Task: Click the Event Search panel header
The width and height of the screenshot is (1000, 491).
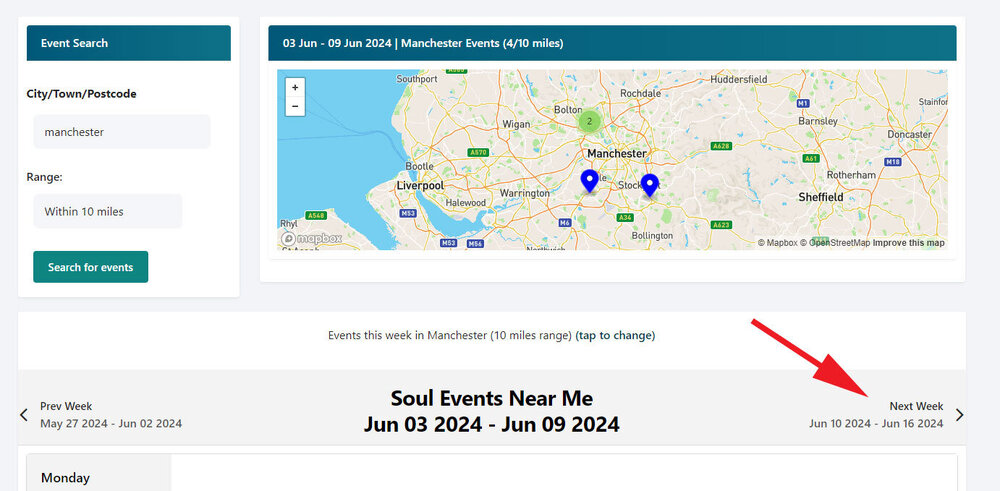Action: point(129,43)
